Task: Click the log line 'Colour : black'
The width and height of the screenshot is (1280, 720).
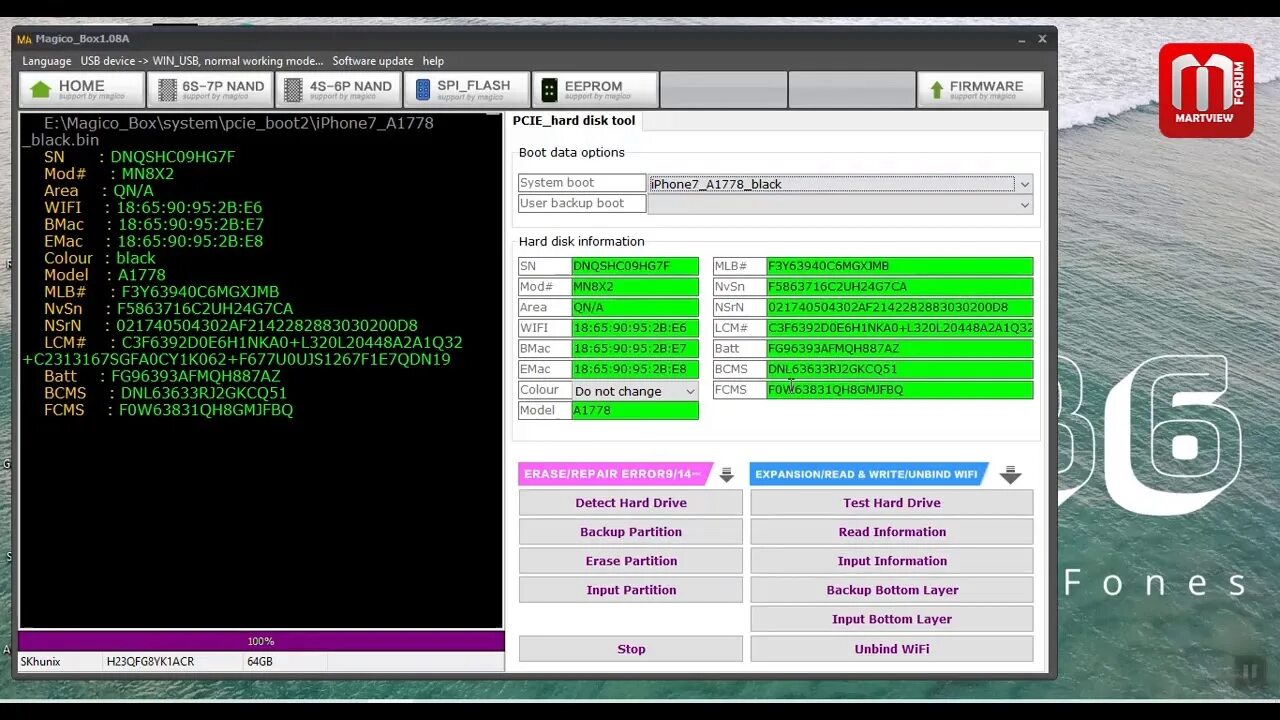Action: click(99, 258)
